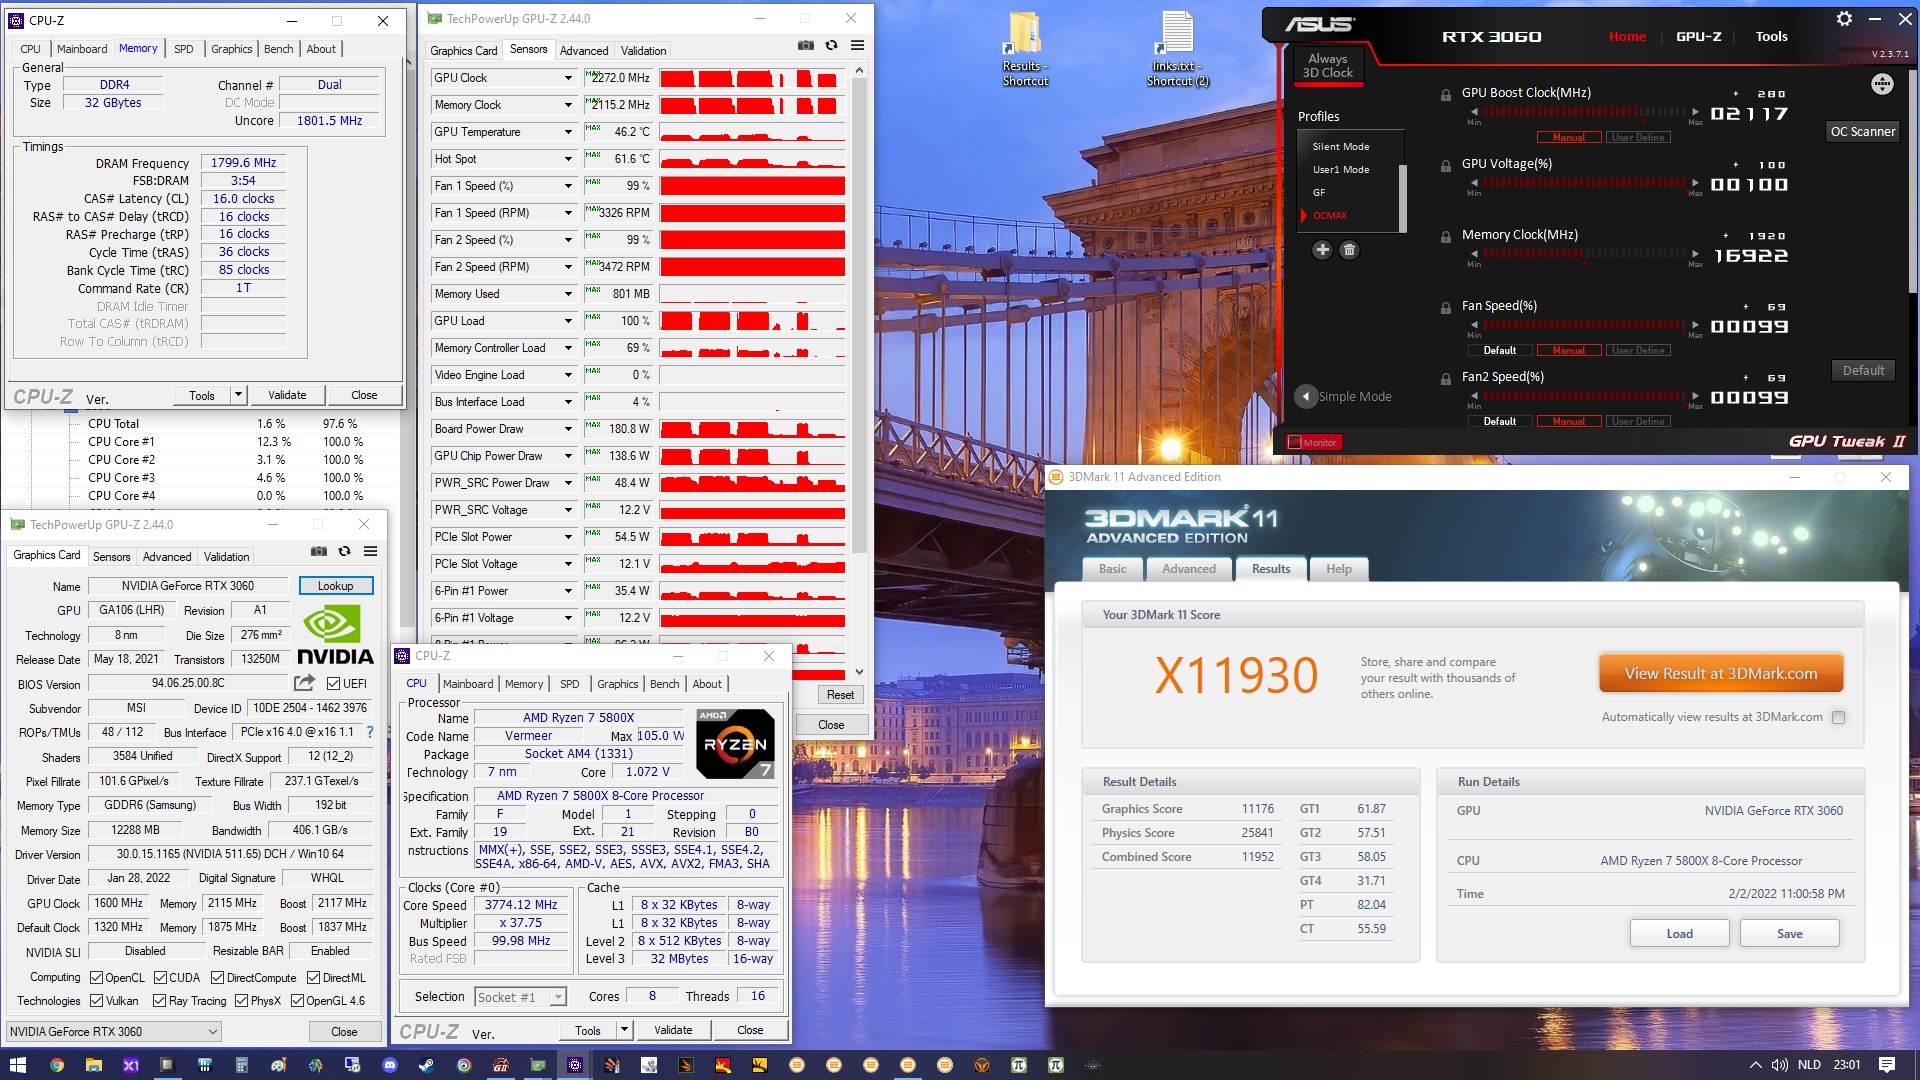This screenshot has height=1080, width=1920.
Task: Adjust GPU Voltage slider
Action: [1585, 183]
